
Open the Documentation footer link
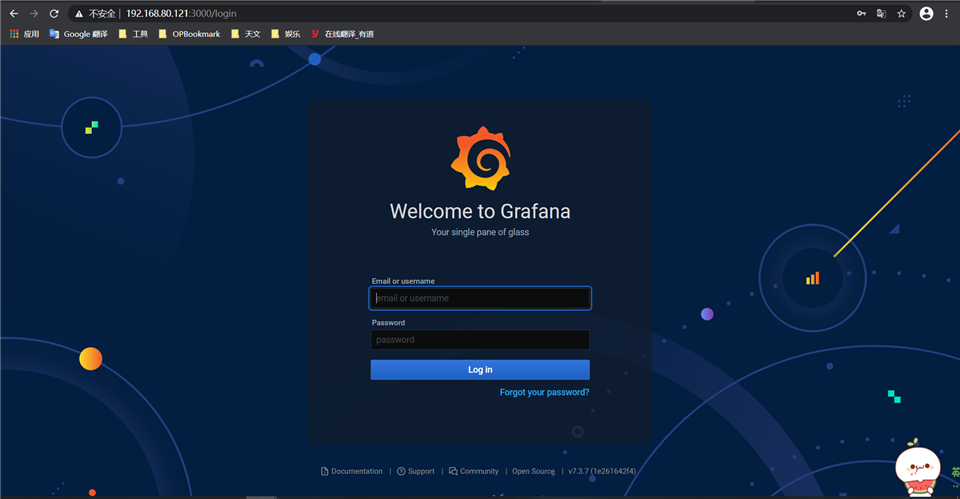351,471
